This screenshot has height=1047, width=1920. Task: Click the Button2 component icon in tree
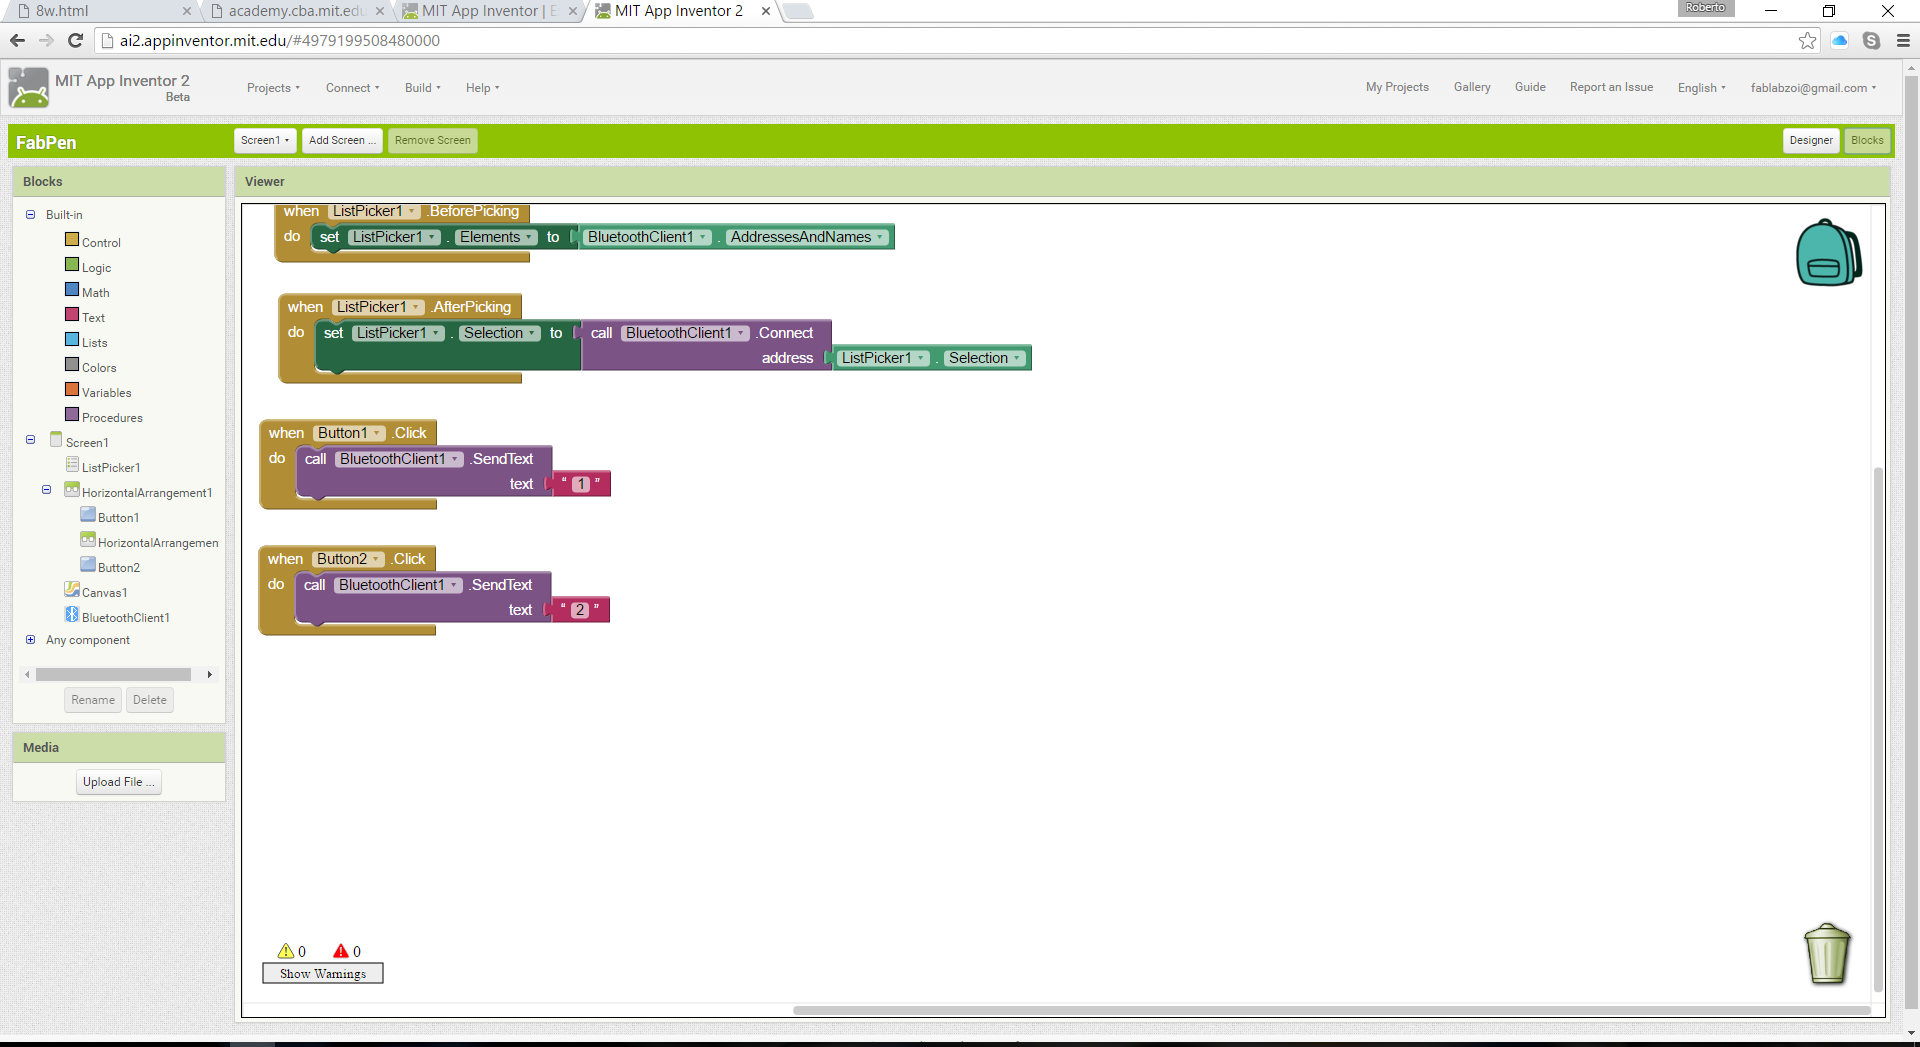tap(88, 565)
